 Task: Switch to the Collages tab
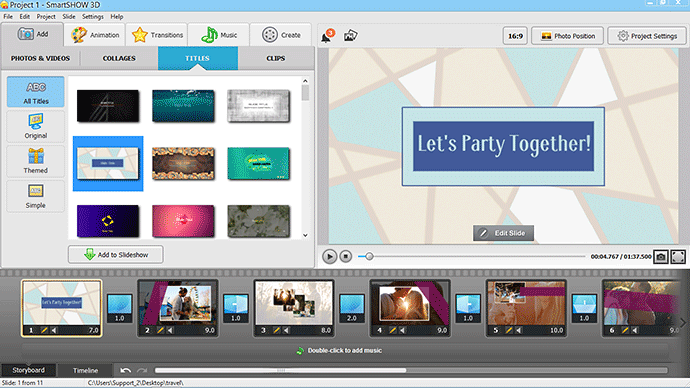pyautogui.click(x=119, y=58)
